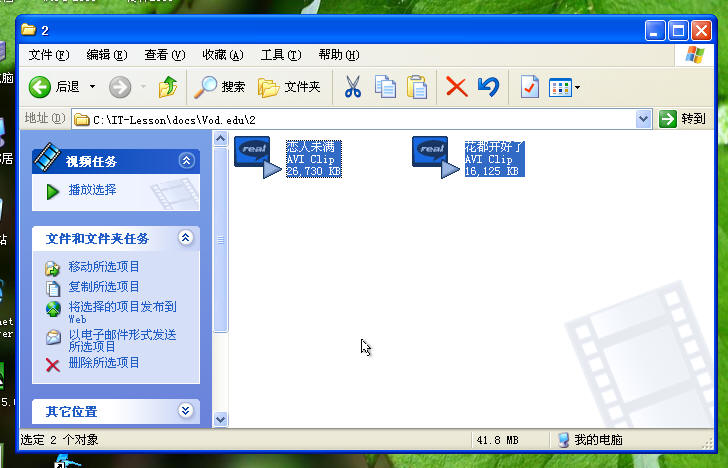Viewport: 728px width, 468px height.
Task: Open the Views dropdown button
Action: click(x=565, y=88)
